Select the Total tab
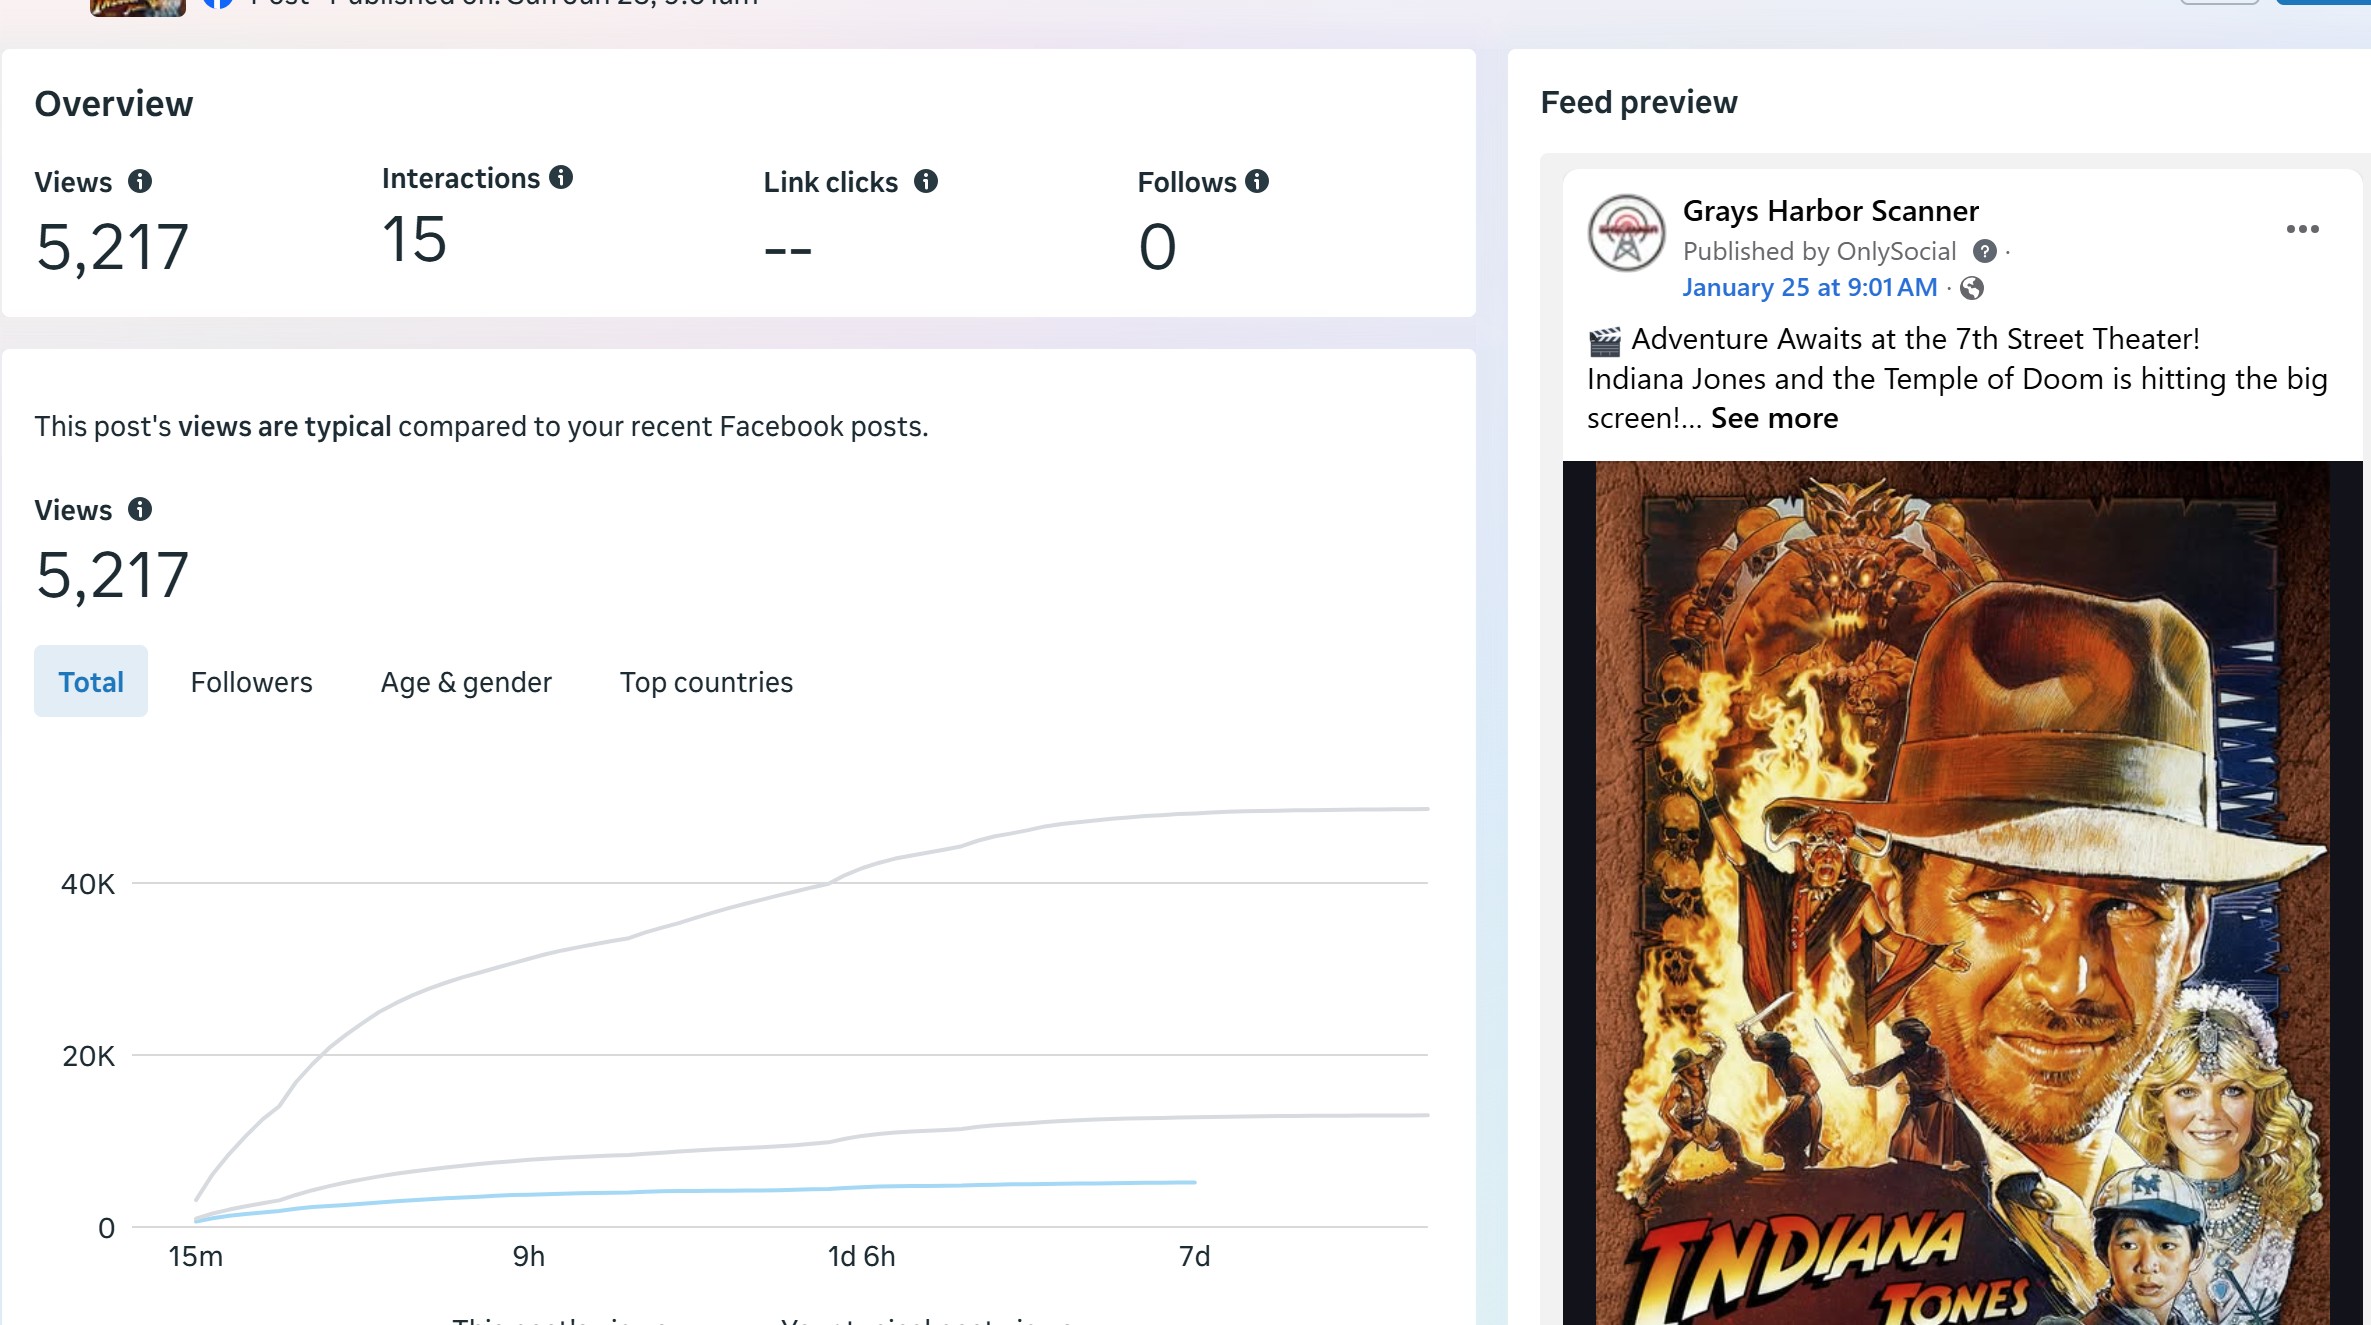 91,681
